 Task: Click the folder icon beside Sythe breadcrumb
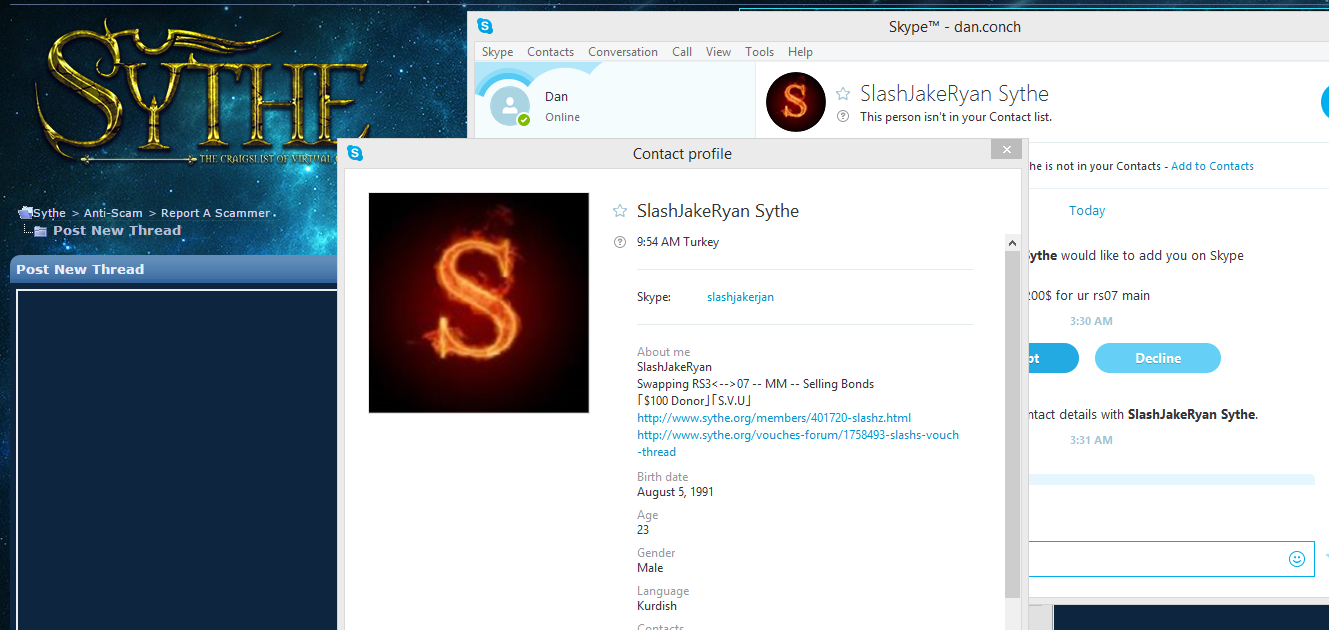click(25, 212)
